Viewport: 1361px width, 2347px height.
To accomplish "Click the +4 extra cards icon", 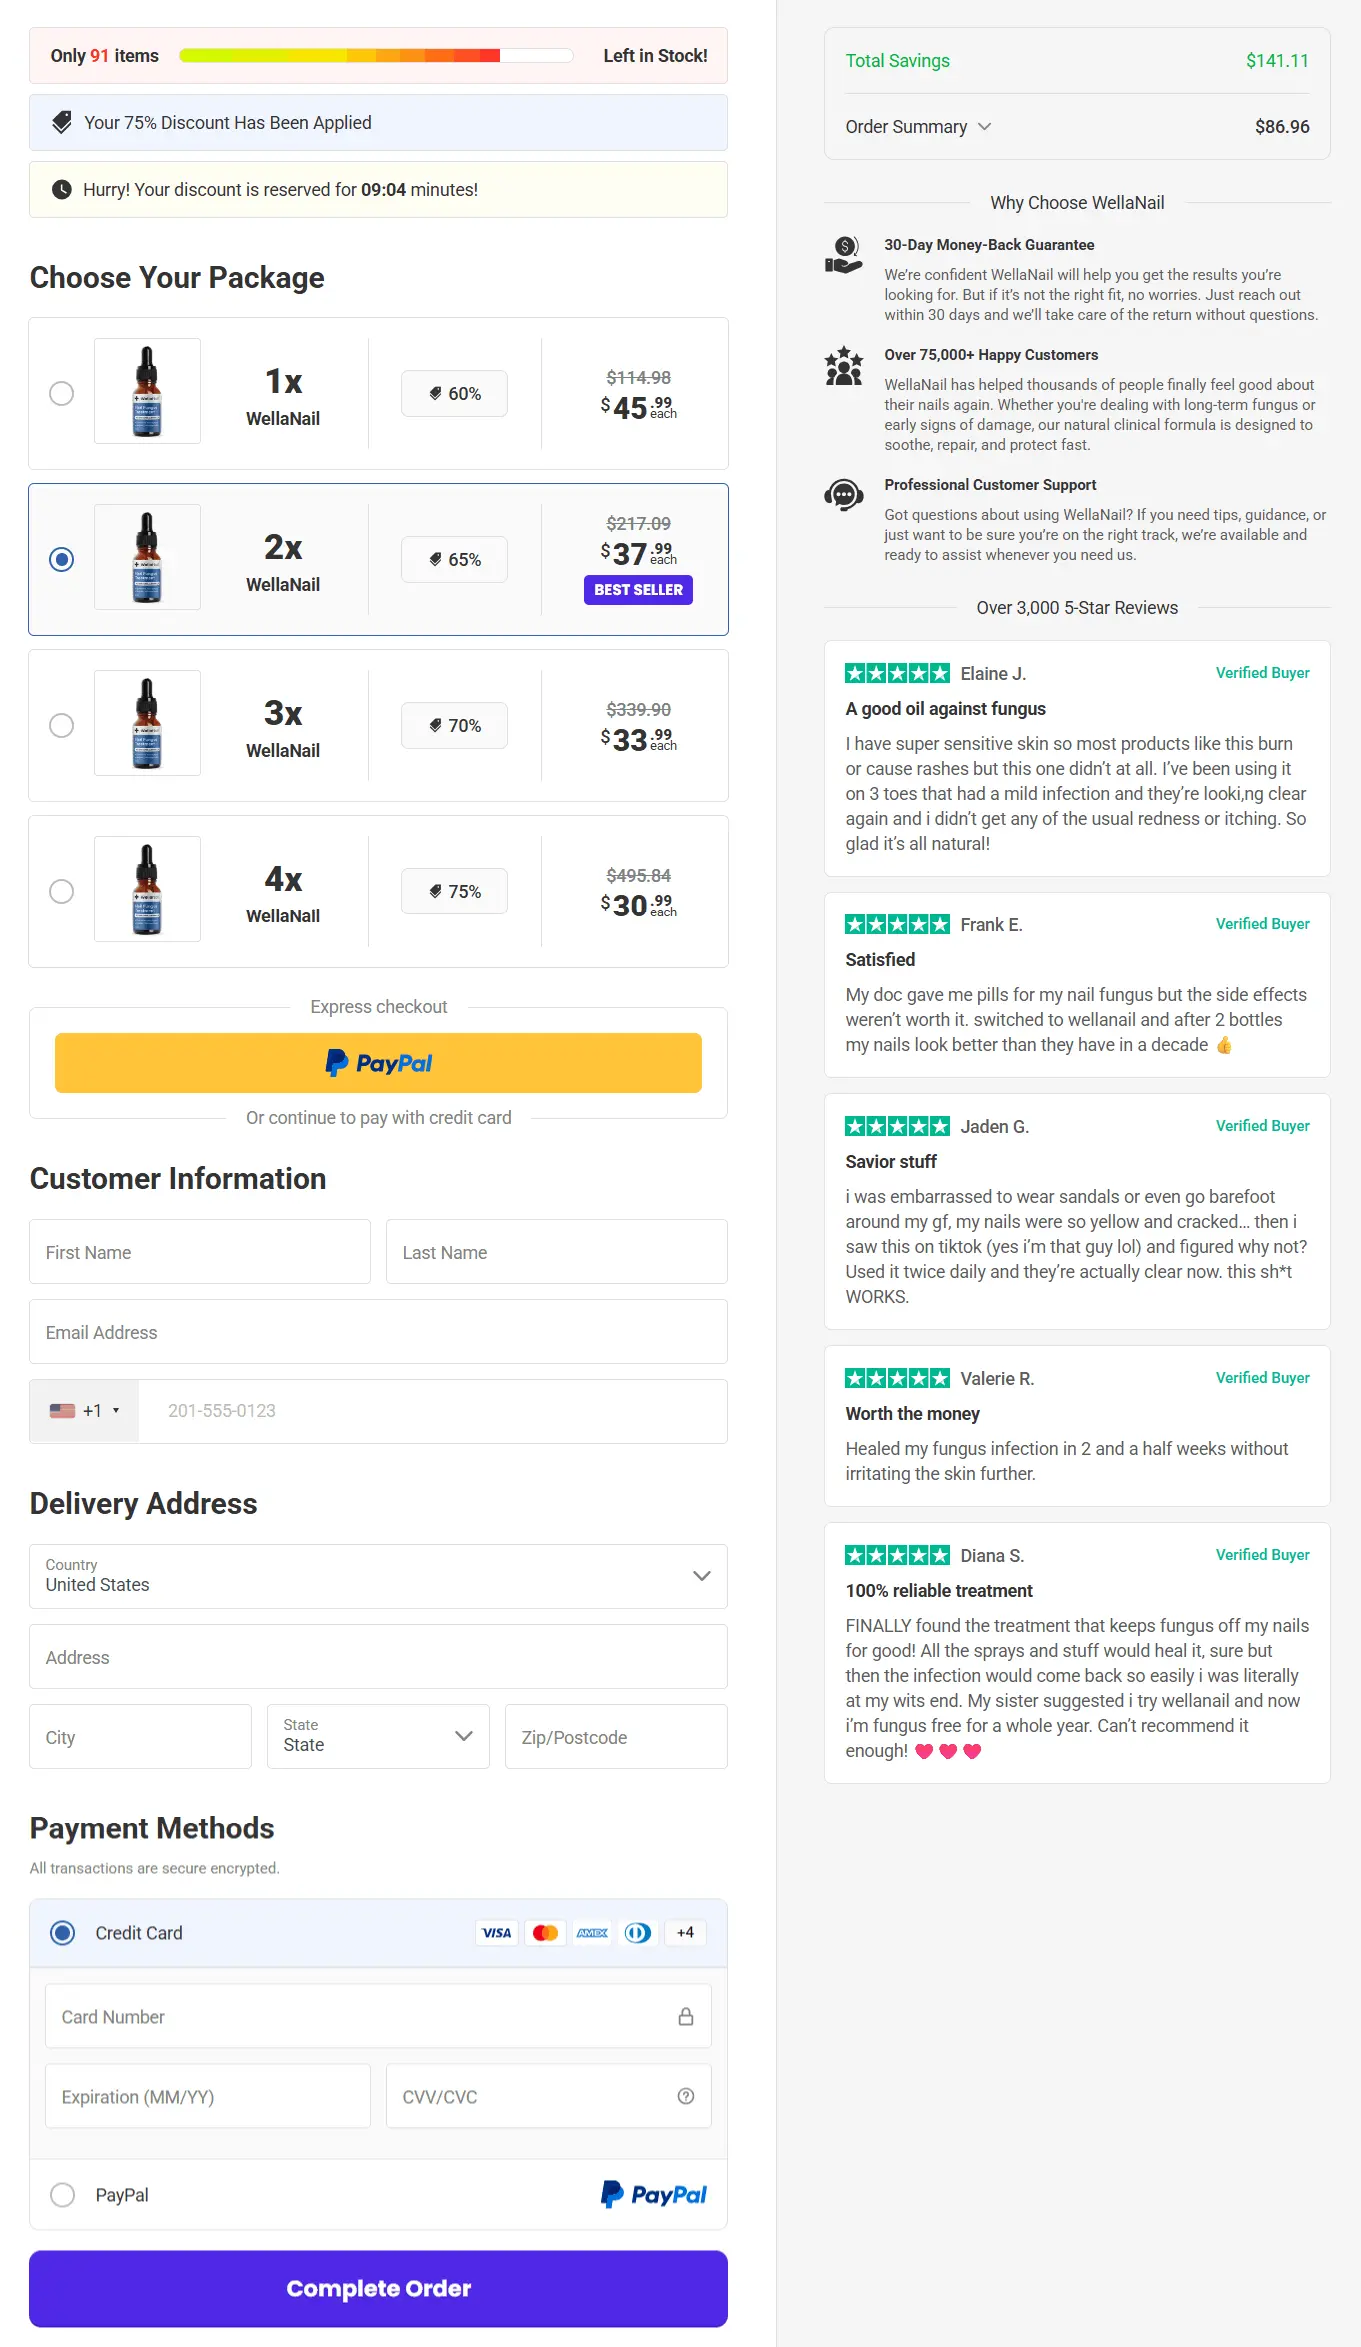I will tap(685, 1933).
